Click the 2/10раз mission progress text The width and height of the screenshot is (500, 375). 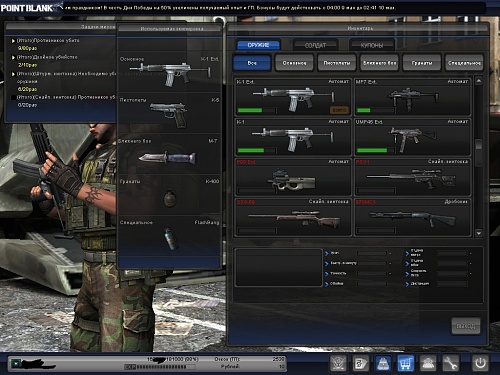point(27,65)
